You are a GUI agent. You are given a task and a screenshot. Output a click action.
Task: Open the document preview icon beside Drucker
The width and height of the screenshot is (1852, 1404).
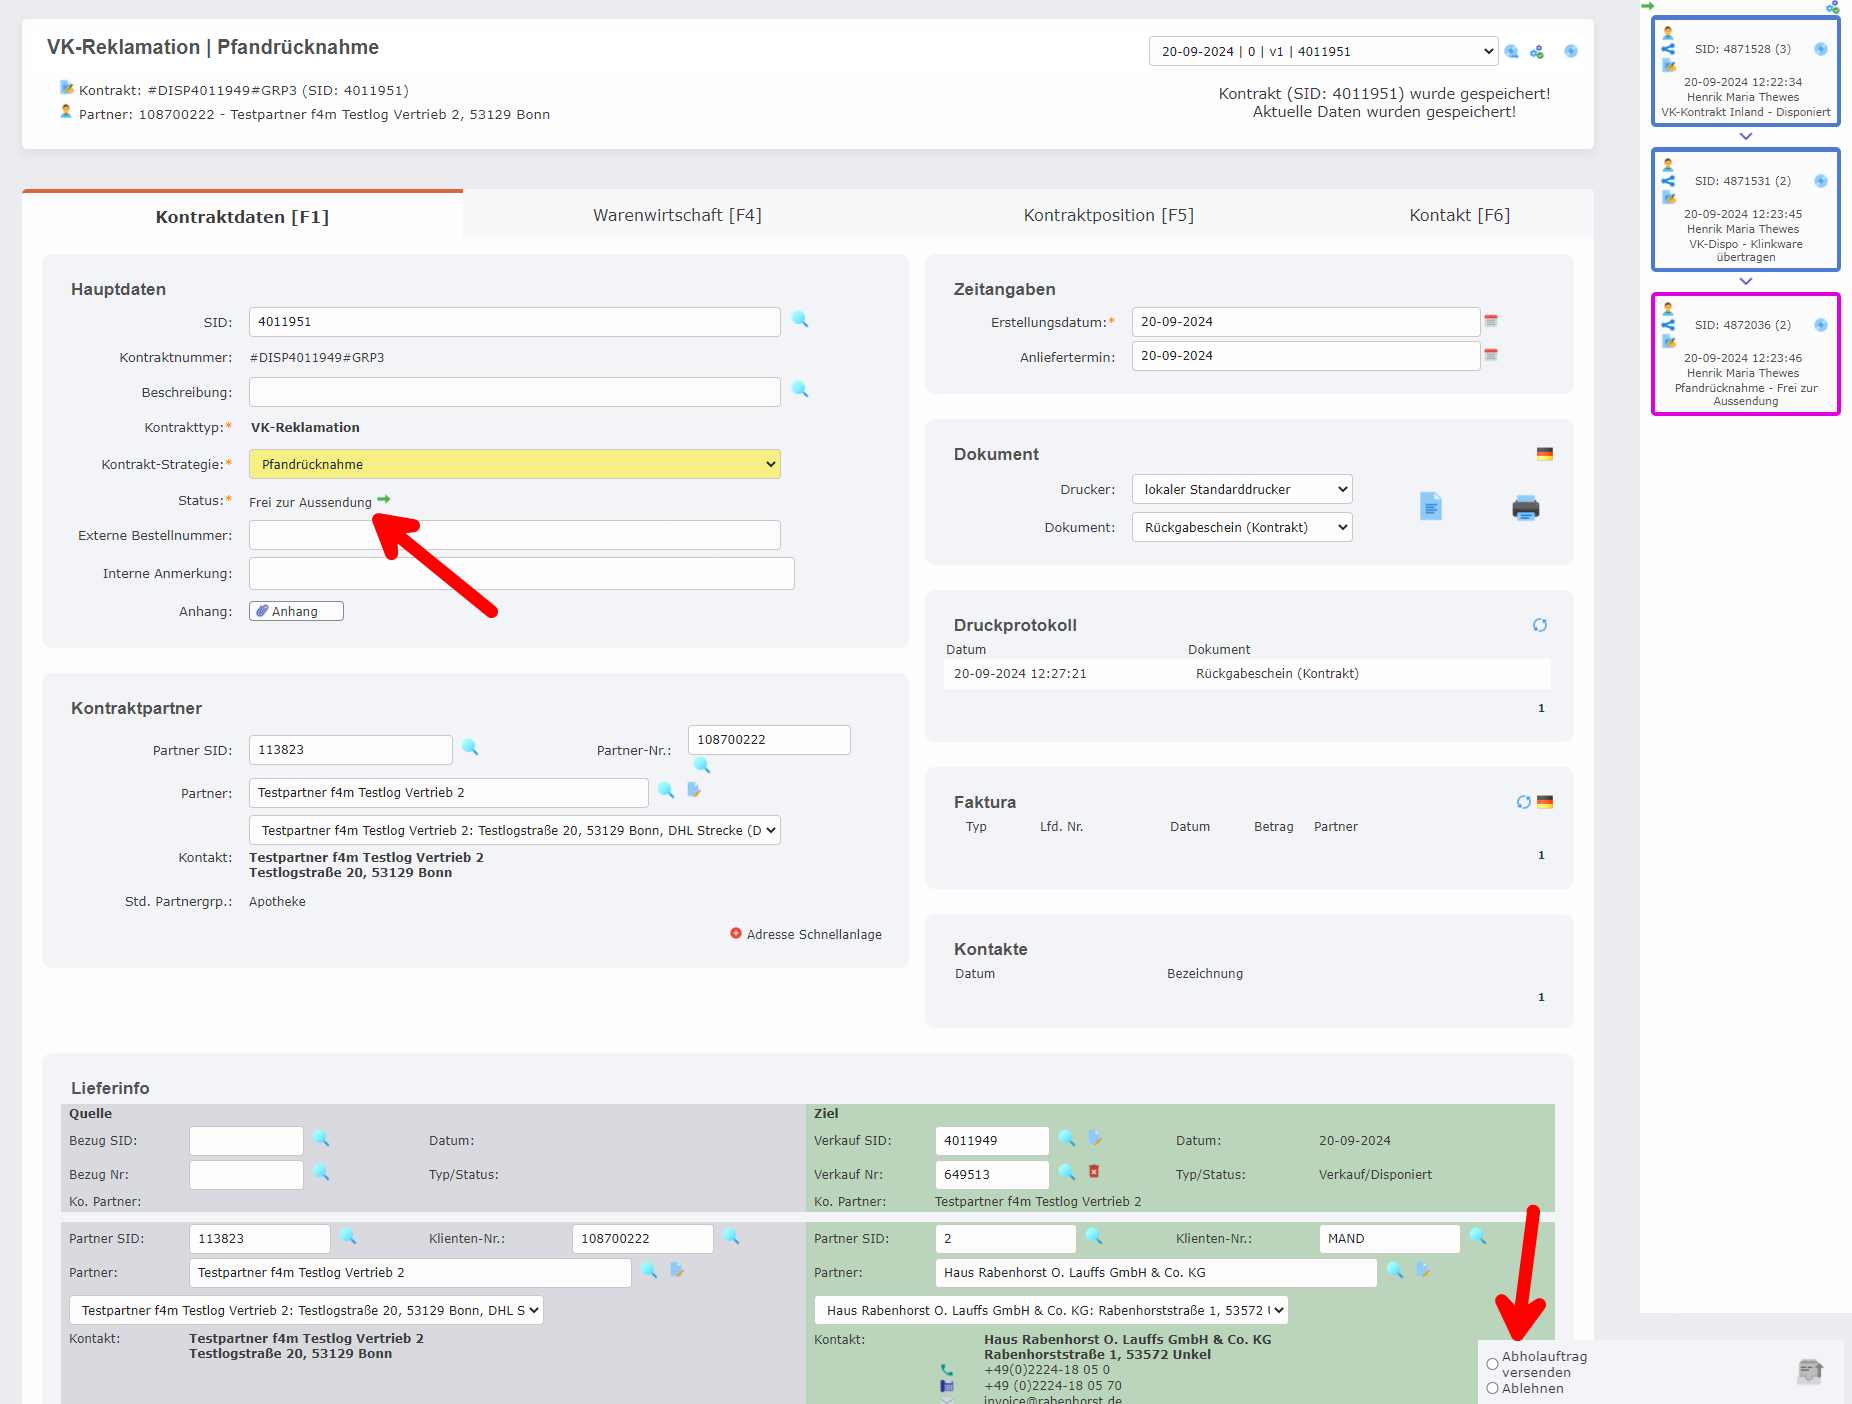pos(1430,507)
